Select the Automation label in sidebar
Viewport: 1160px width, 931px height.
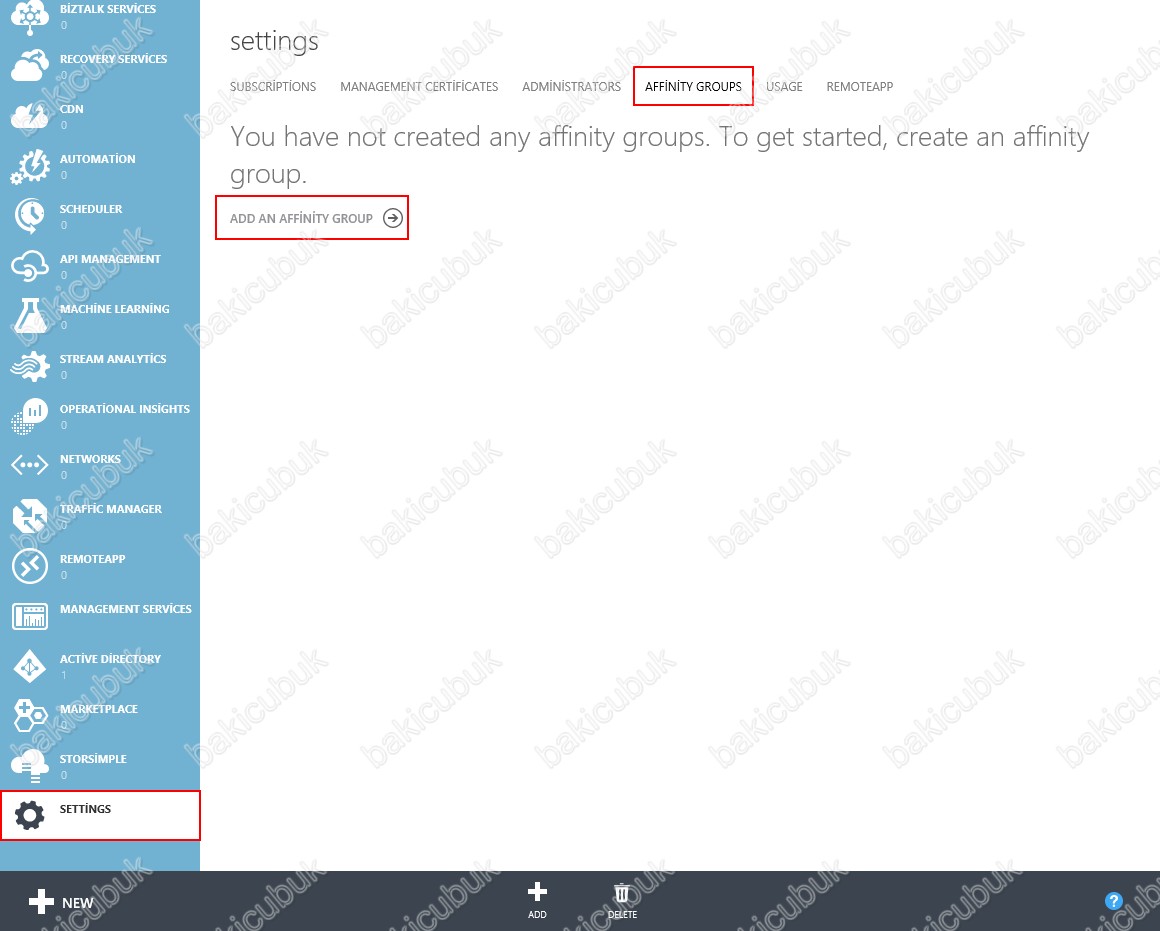(x=98, y=159)
